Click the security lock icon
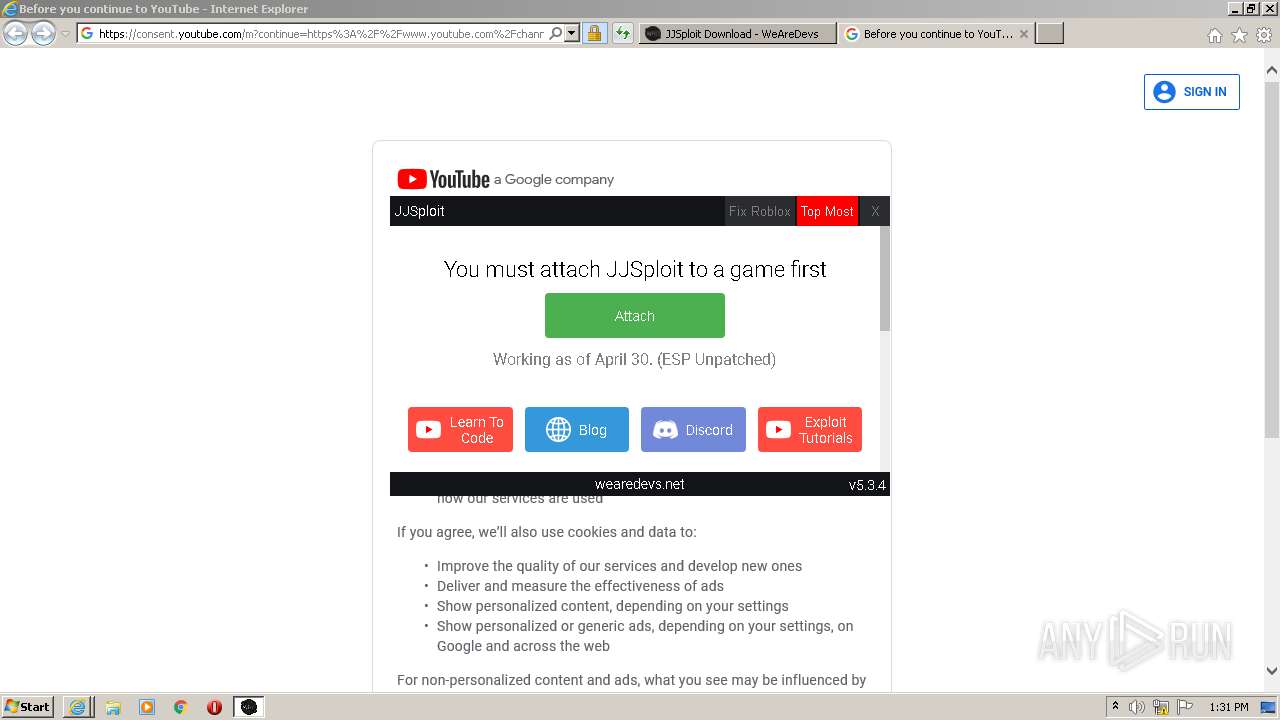 594,33
